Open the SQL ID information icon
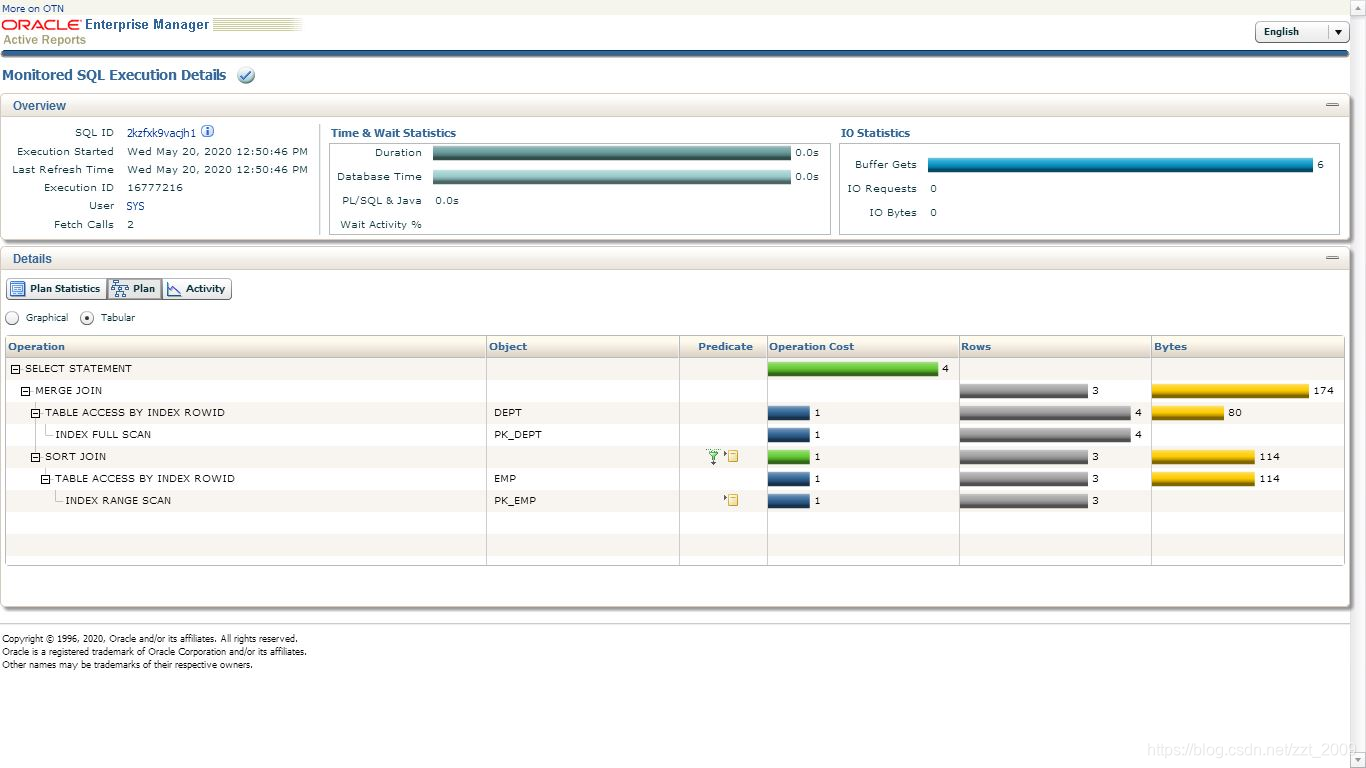Image resolution: width=1366 pixels, height=768 pixels. tap(208, 130)
